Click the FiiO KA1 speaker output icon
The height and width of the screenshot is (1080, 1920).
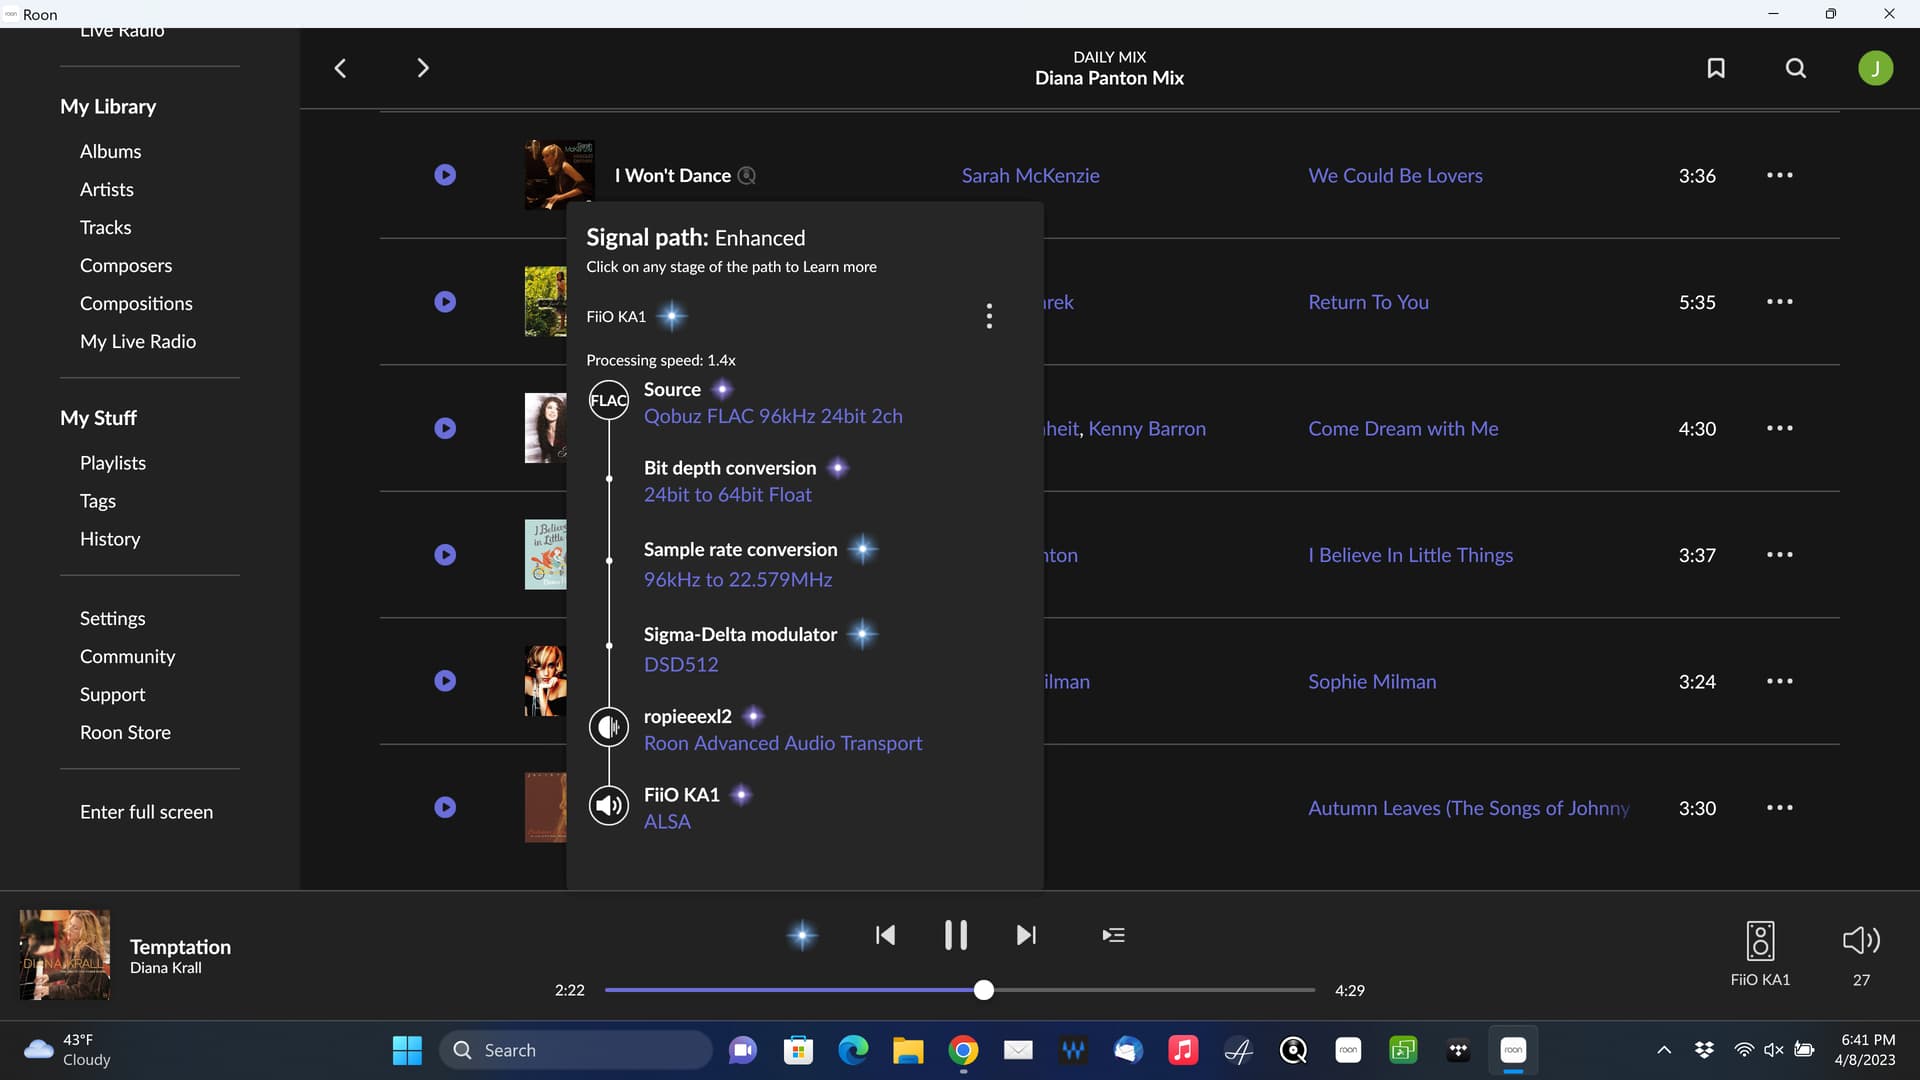[x=608, y=805]
